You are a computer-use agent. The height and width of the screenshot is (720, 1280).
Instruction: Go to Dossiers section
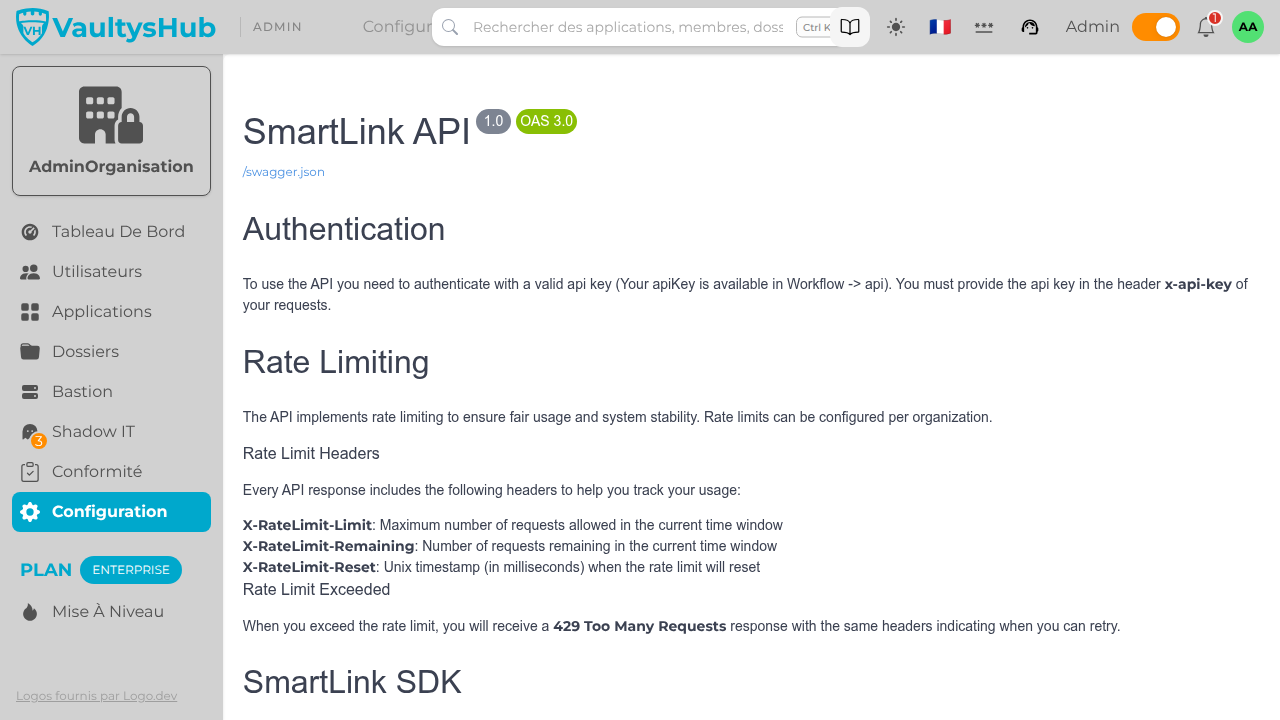point(111,352)
